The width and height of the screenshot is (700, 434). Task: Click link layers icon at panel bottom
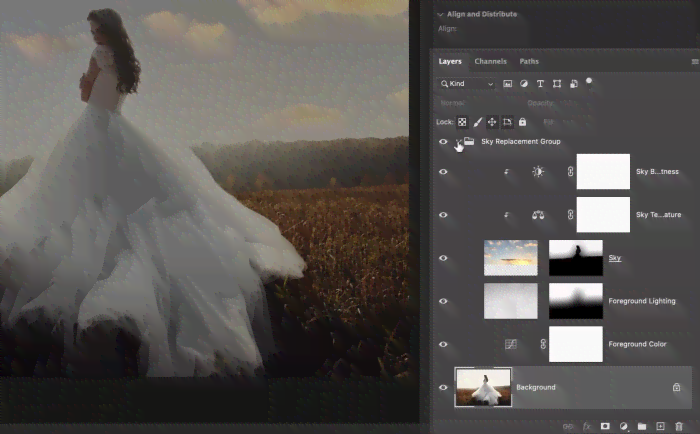[x=568, y=426]
